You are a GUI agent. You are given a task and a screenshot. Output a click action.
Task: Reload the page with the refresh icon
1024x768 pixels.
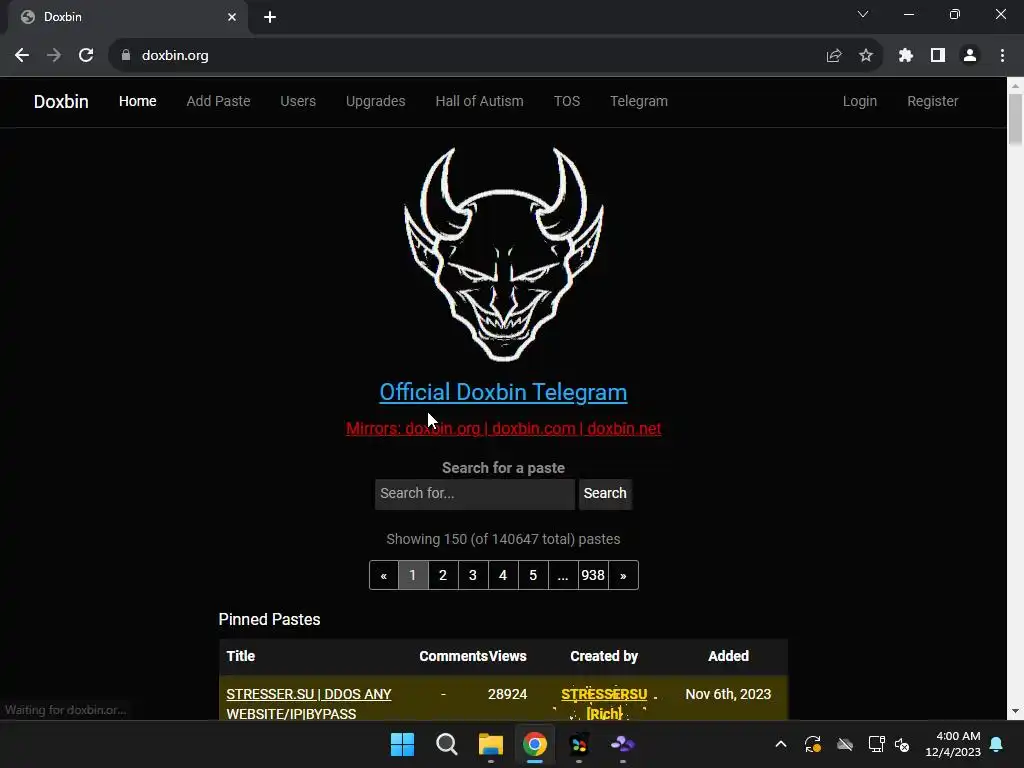86,56
